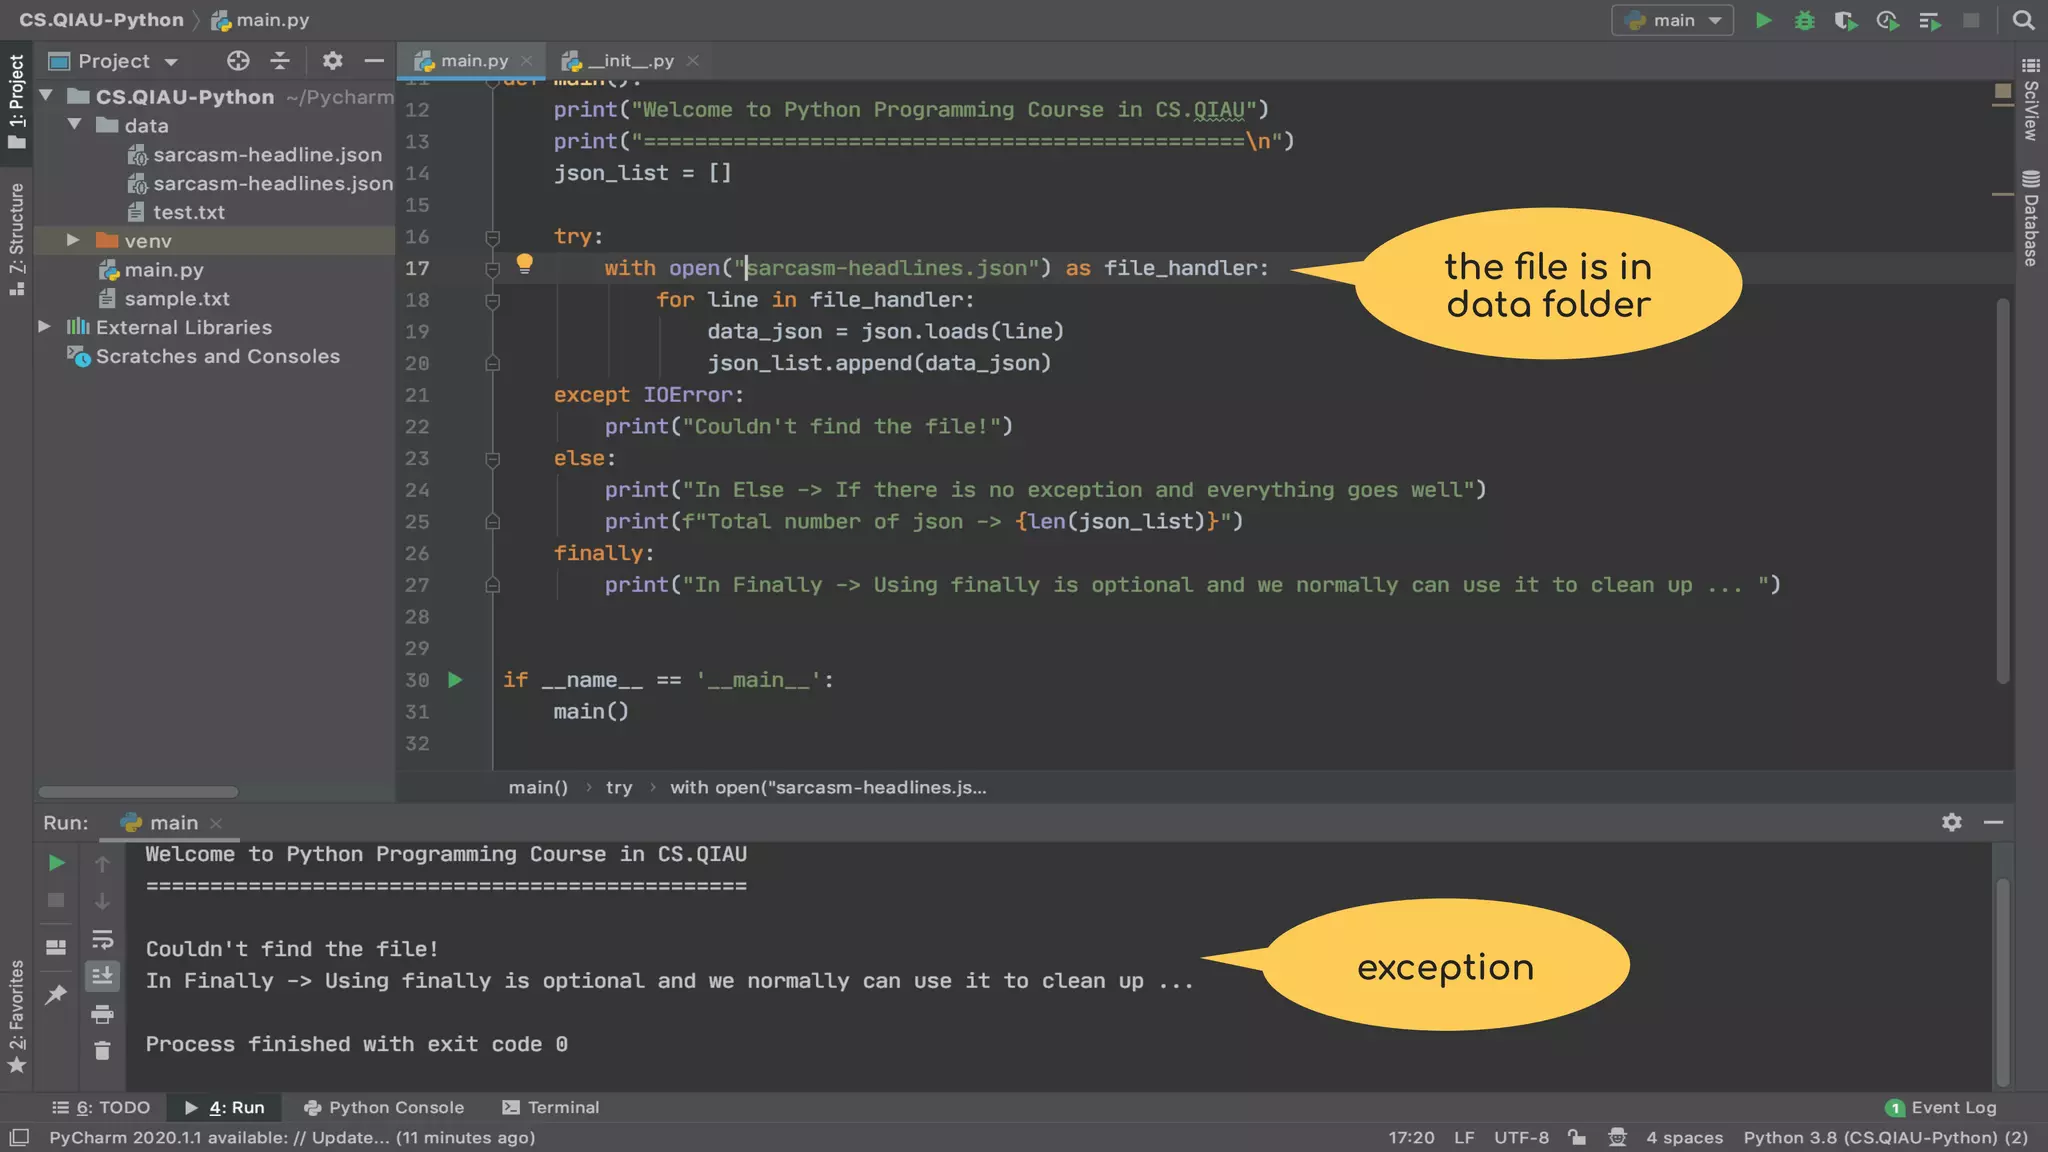Toggle the read-only lock icon in status bar
The height and width of the screenshot is (1152, 2048).
click(1577, 1137)
